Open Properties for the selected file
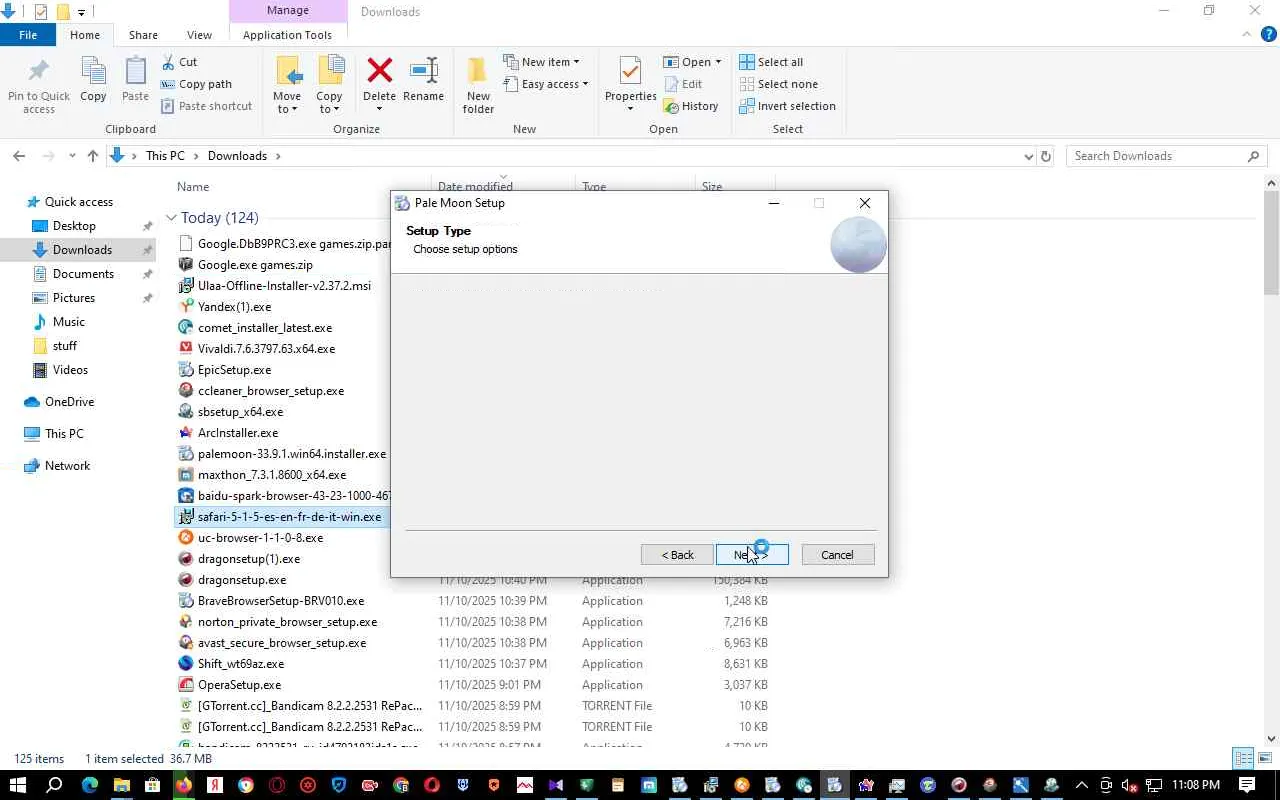Image resolution: width=1280 pixels, height=800 pixels. (x=630, y=85)
